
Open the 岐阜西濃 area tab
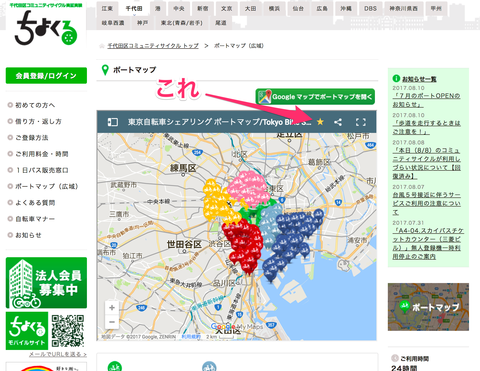[x=113, y=23]
